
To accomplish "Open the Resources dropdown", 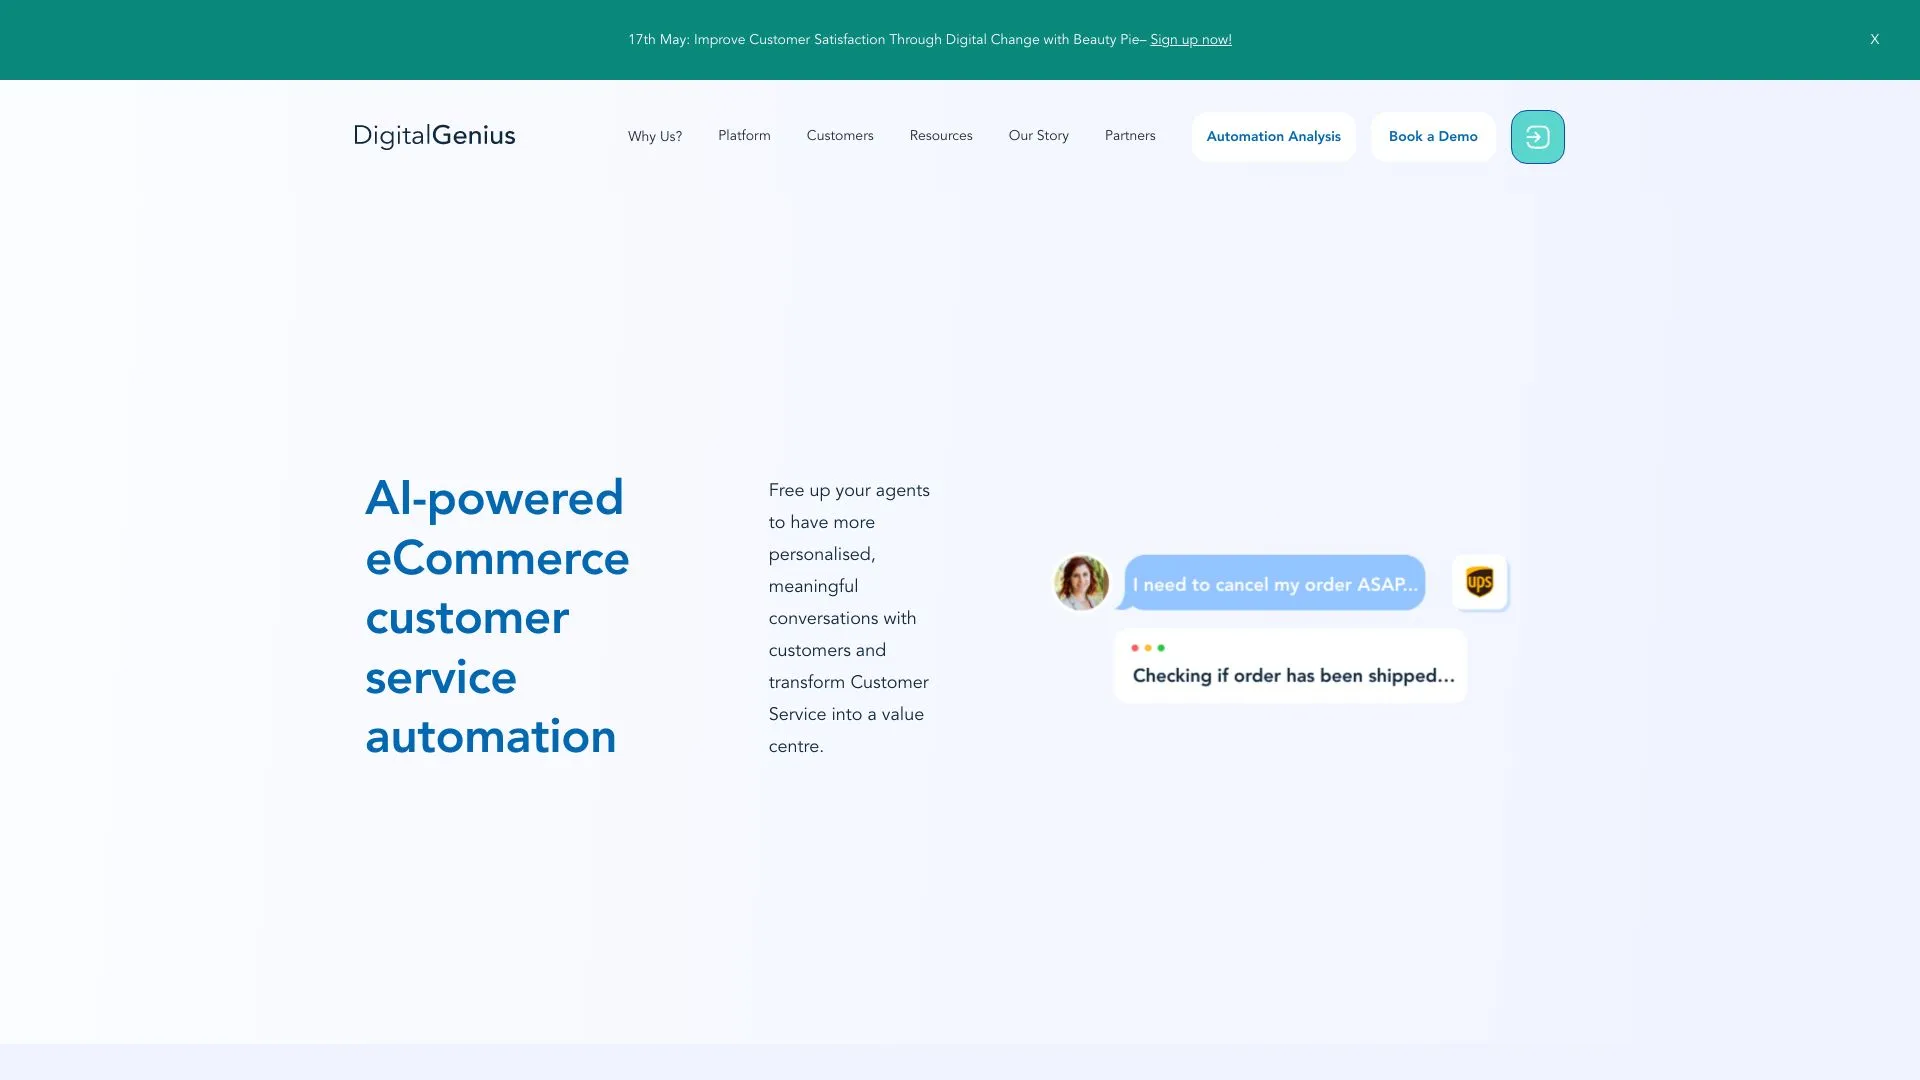I will click(x=940, y=136).
